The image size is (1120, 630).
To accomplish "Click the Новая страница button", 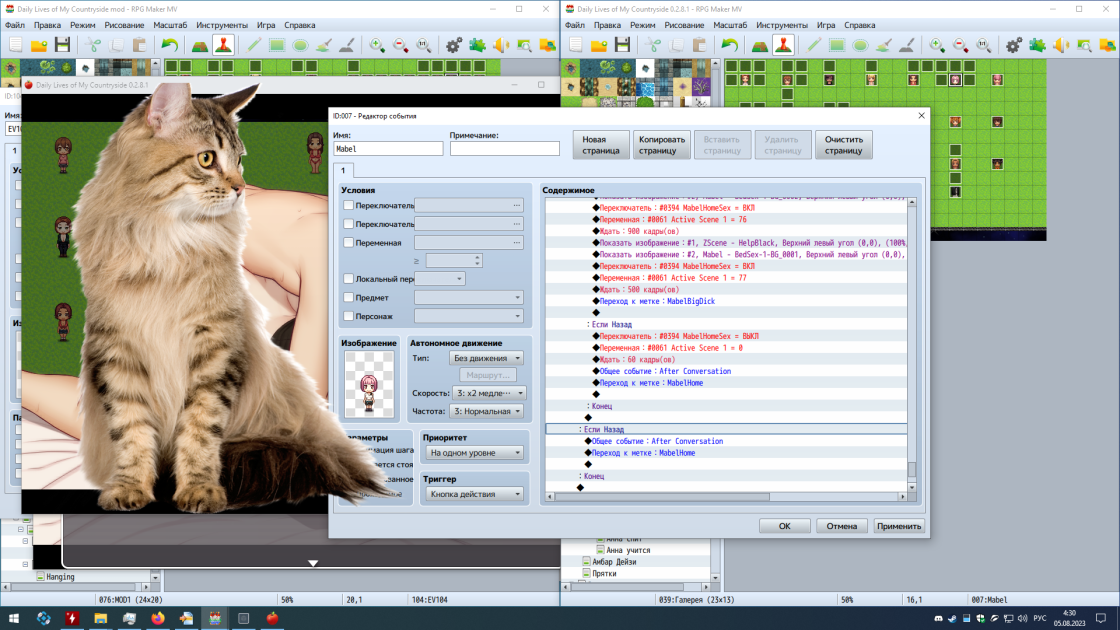I will click(x=601, y=145).
